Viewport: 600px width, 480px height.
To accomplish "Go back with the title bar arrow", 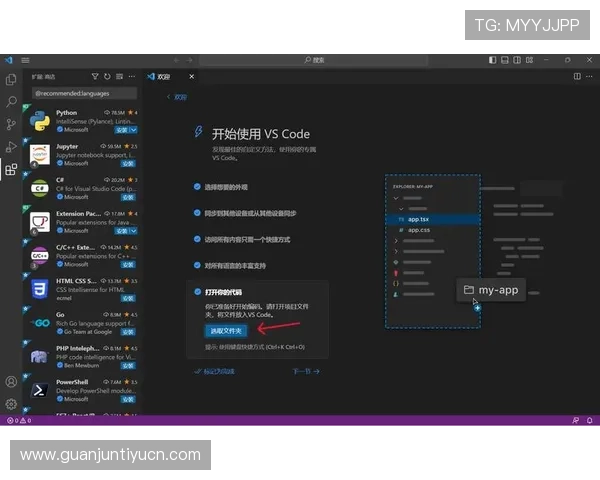I will click(176, 60).
